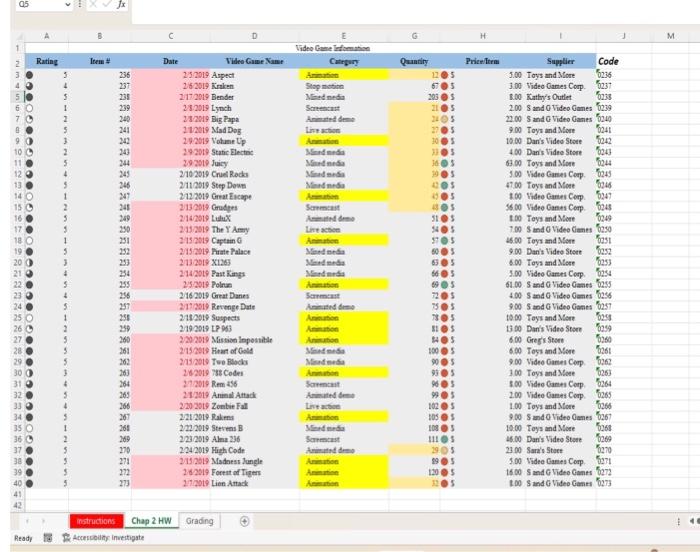Image resolution: width=700 pixels, height=552 pixels.
Task: Click the Greg's Store supplier cell
Action: coord(561,340)
